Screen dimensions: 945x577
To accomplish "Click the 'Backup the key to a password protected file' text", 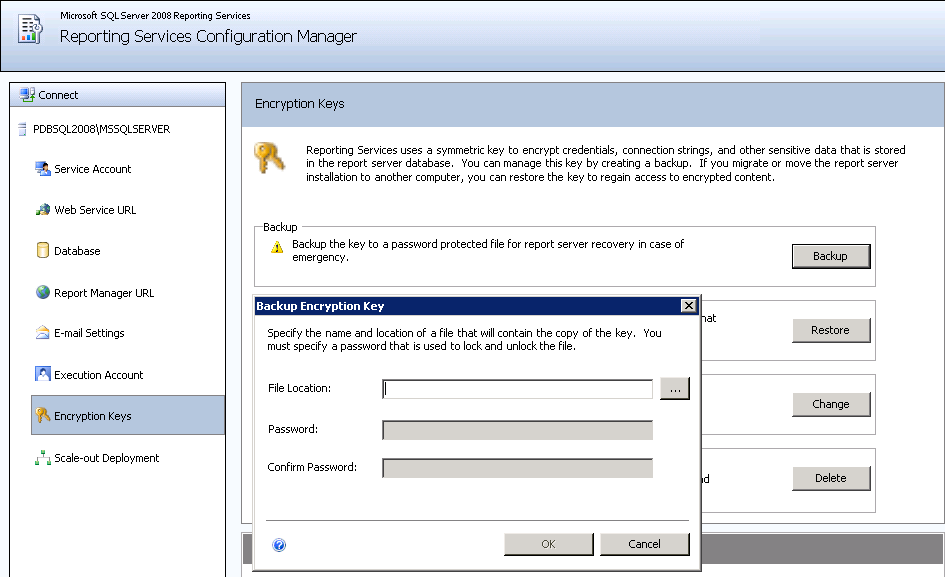I will pyautogui.click(x=488, y=251).
